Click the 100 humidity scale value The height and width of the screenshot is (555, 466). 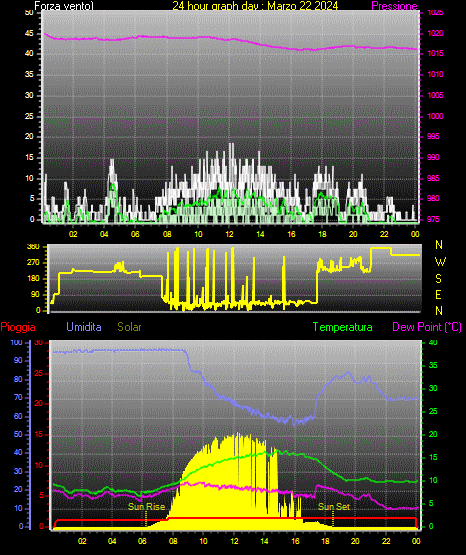17,342
